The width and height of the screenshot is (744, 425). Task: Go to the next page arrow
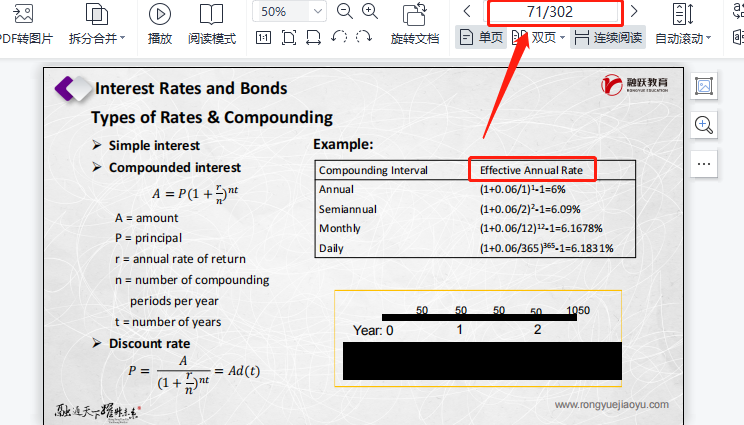pyautogui.click(x=634, y=11)
